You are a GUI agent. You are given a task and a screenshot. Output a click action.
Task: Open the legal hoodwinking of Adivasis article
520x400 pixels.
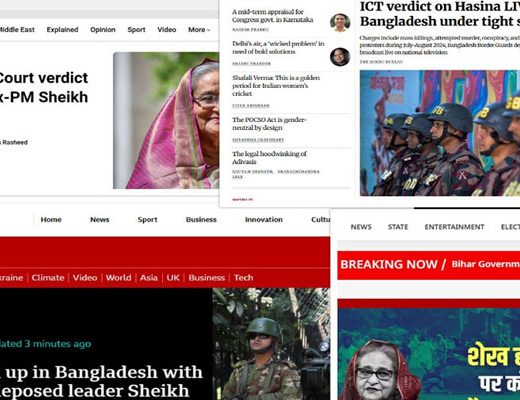tap(269, 158)
